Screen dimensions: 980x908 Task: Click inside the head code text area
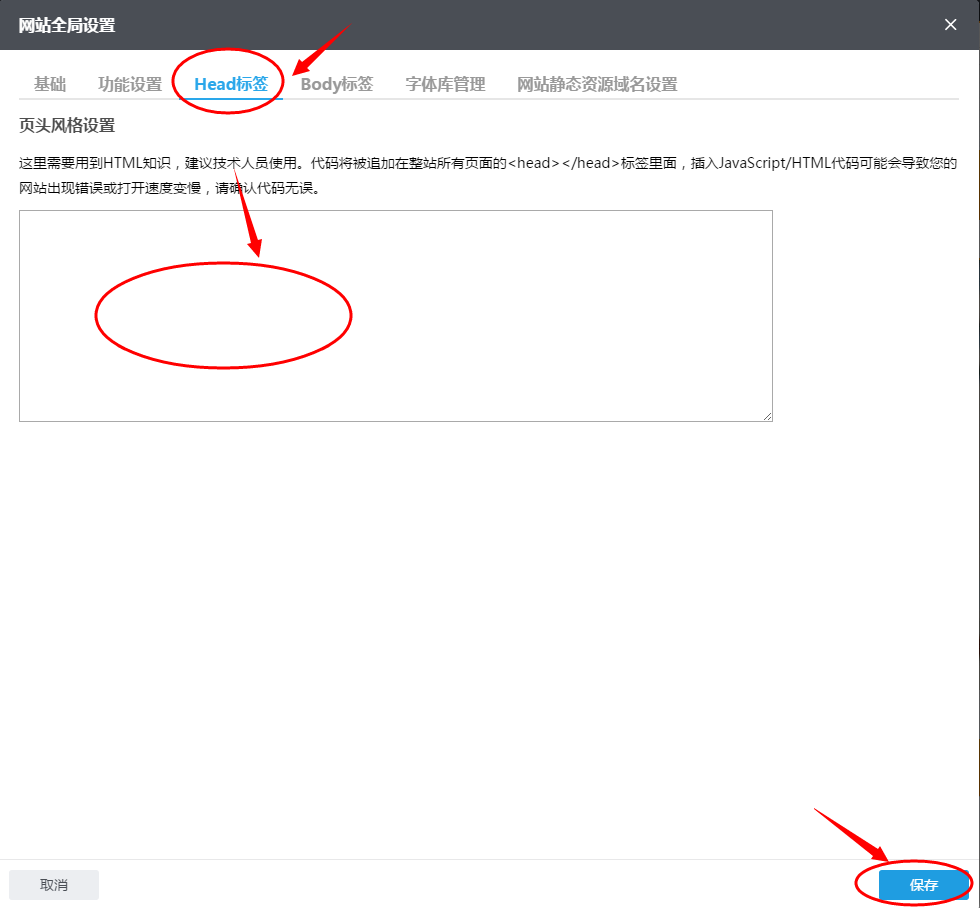395,315
